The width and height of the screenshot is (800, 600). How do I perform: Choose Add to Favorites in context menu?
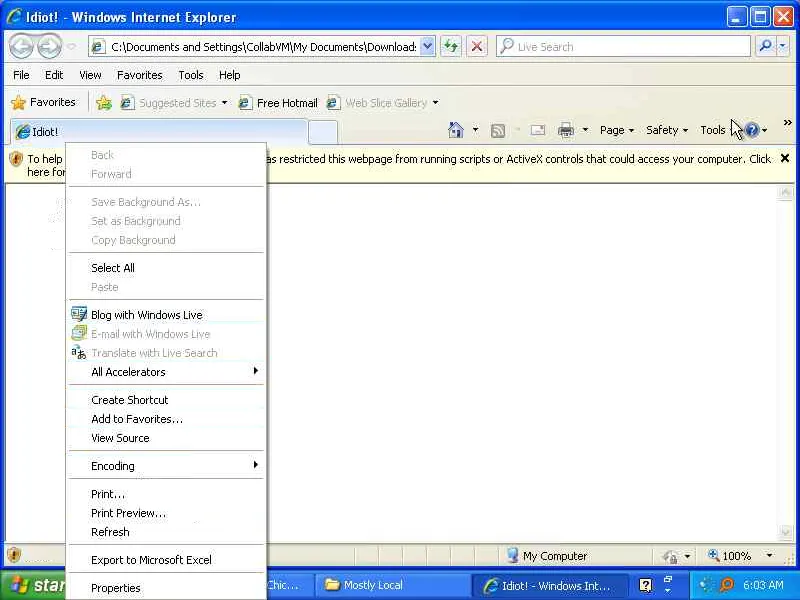click(166, 419)
